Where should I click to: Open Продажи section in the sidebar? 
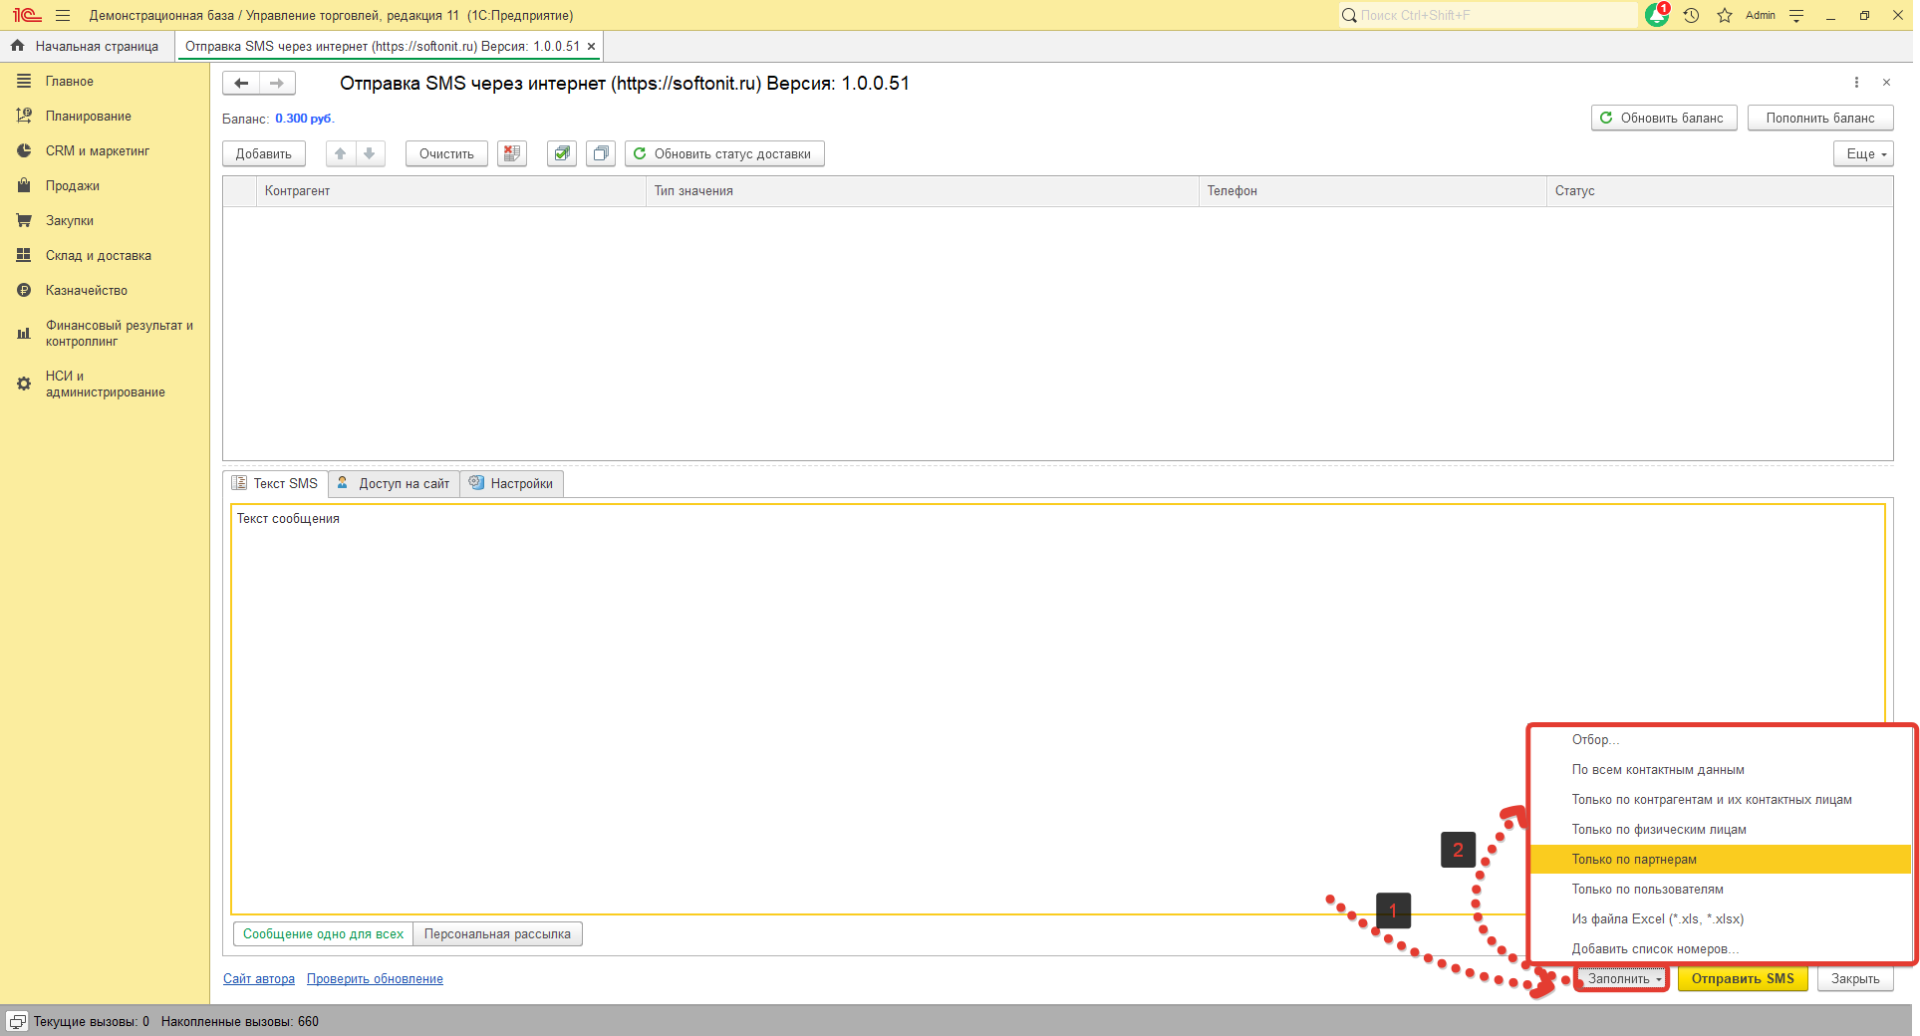click(72, 186)
